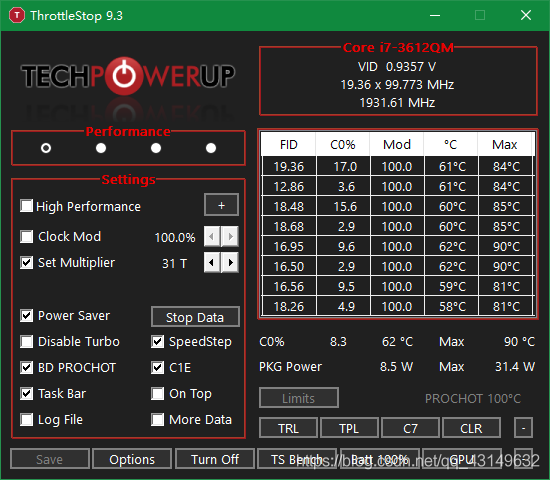The width and height of the screenshot is (550, 480).
Task: Select the third Performance profile radio button
Action: pos(156,148)
